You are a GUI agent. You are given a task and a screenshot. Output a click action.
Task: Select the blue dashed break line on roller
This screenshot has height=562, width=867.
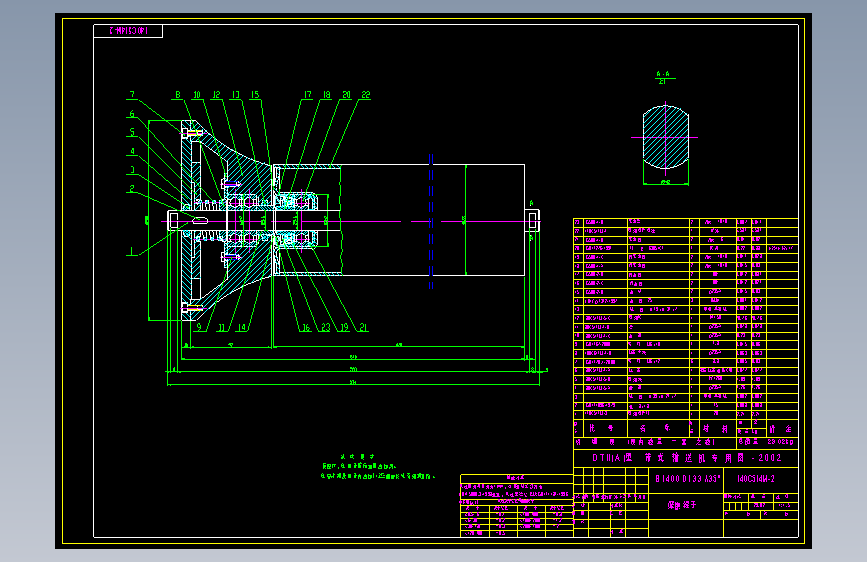tap(431, 221)
